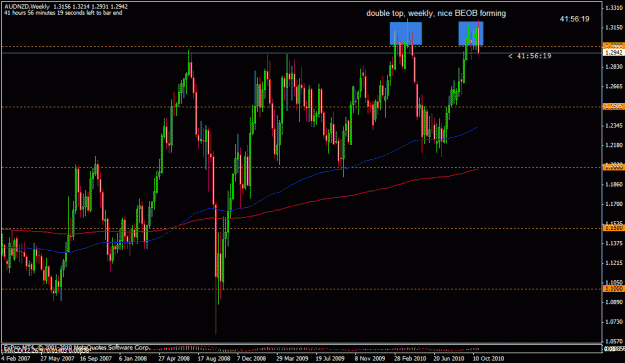Click the orange 1.1000 level price tag
Viewport: 625px width, 363px height.
click(x=614, y=288)
